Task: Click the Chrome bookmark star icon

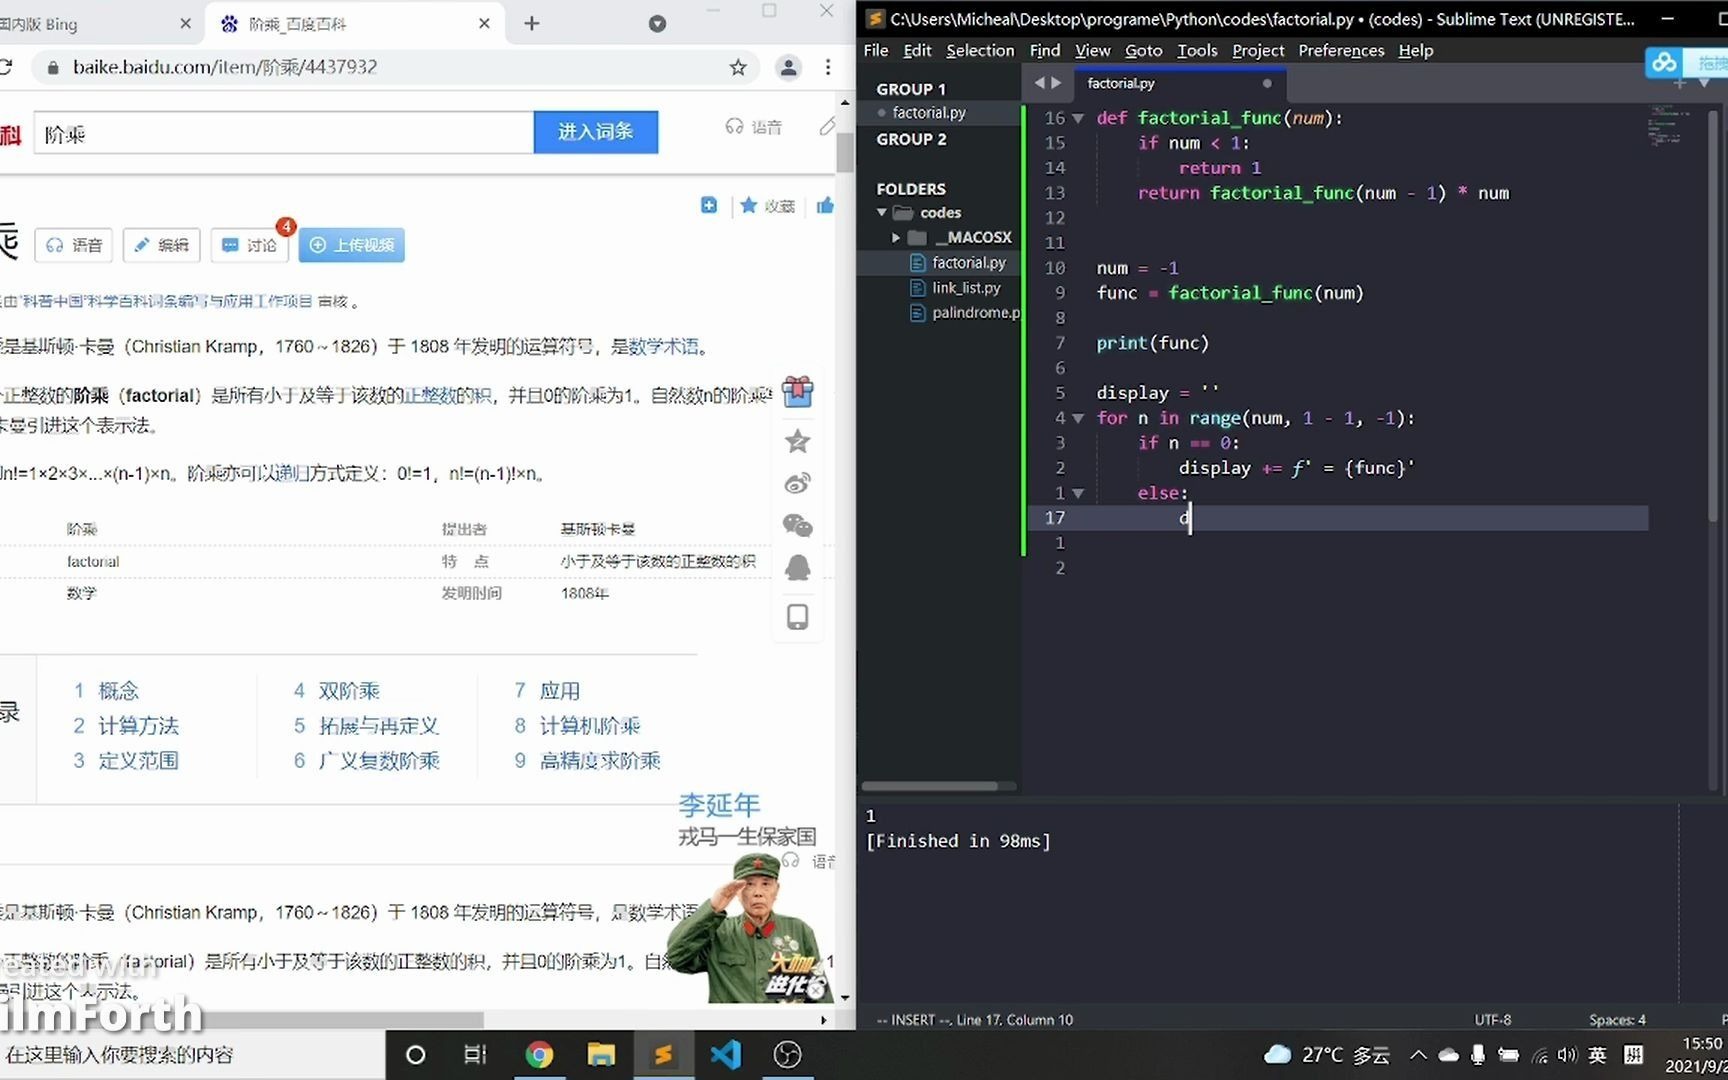Action: point(738,67)
